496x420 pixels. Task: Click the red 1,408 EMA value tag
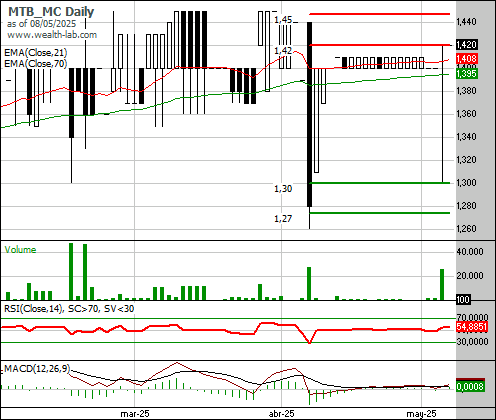[x=467, y=59]
